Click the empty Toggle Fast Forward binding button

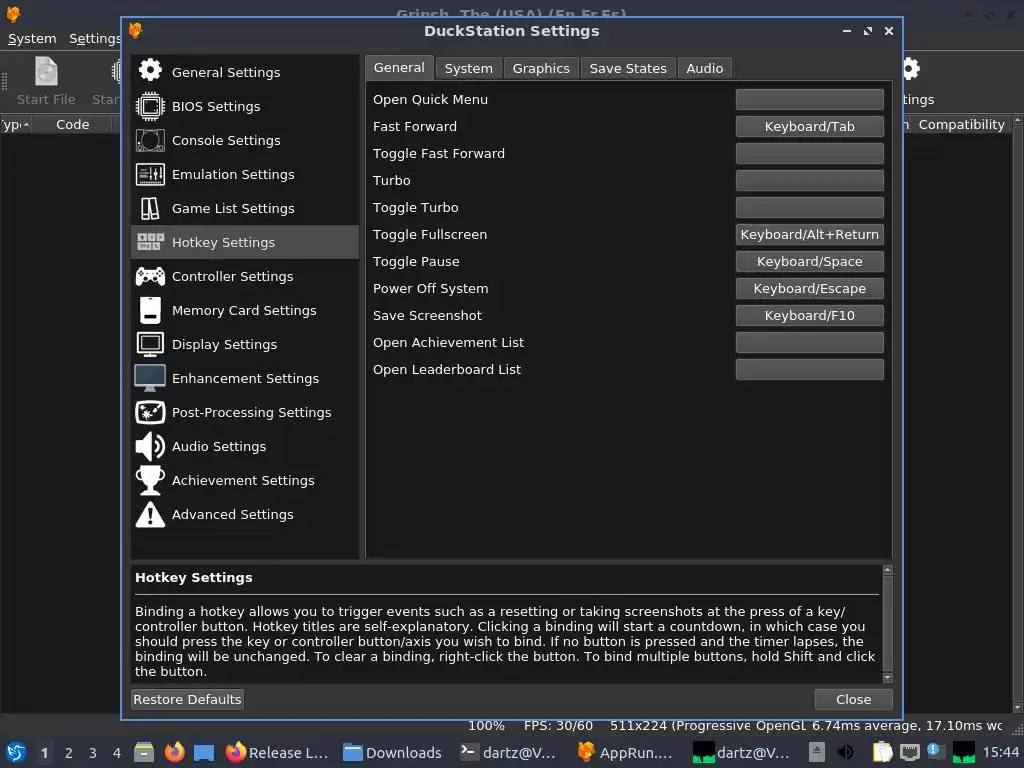(809, 153)
